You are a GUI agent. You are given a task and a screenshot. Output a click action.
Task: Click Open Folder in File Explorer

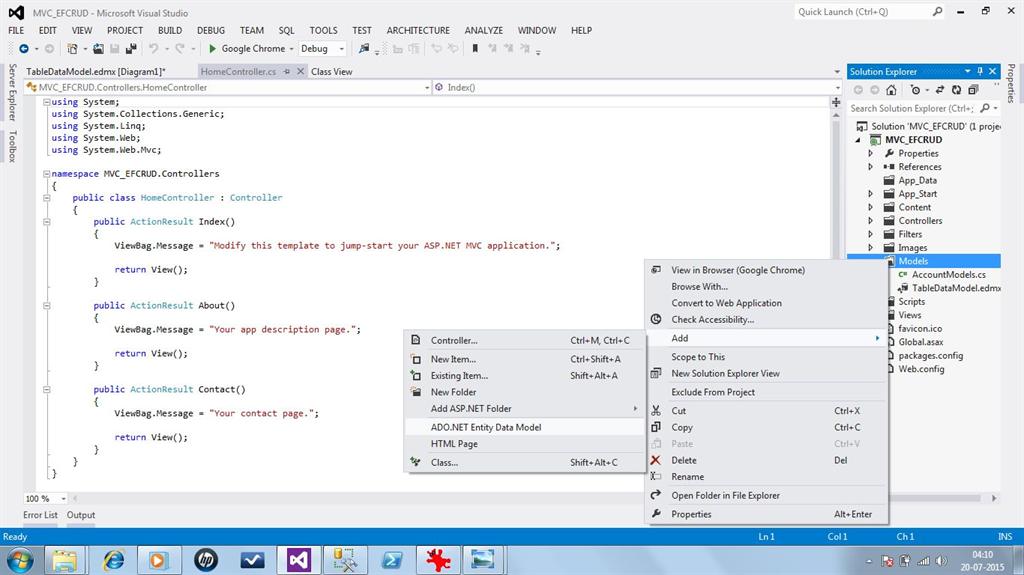767,495
